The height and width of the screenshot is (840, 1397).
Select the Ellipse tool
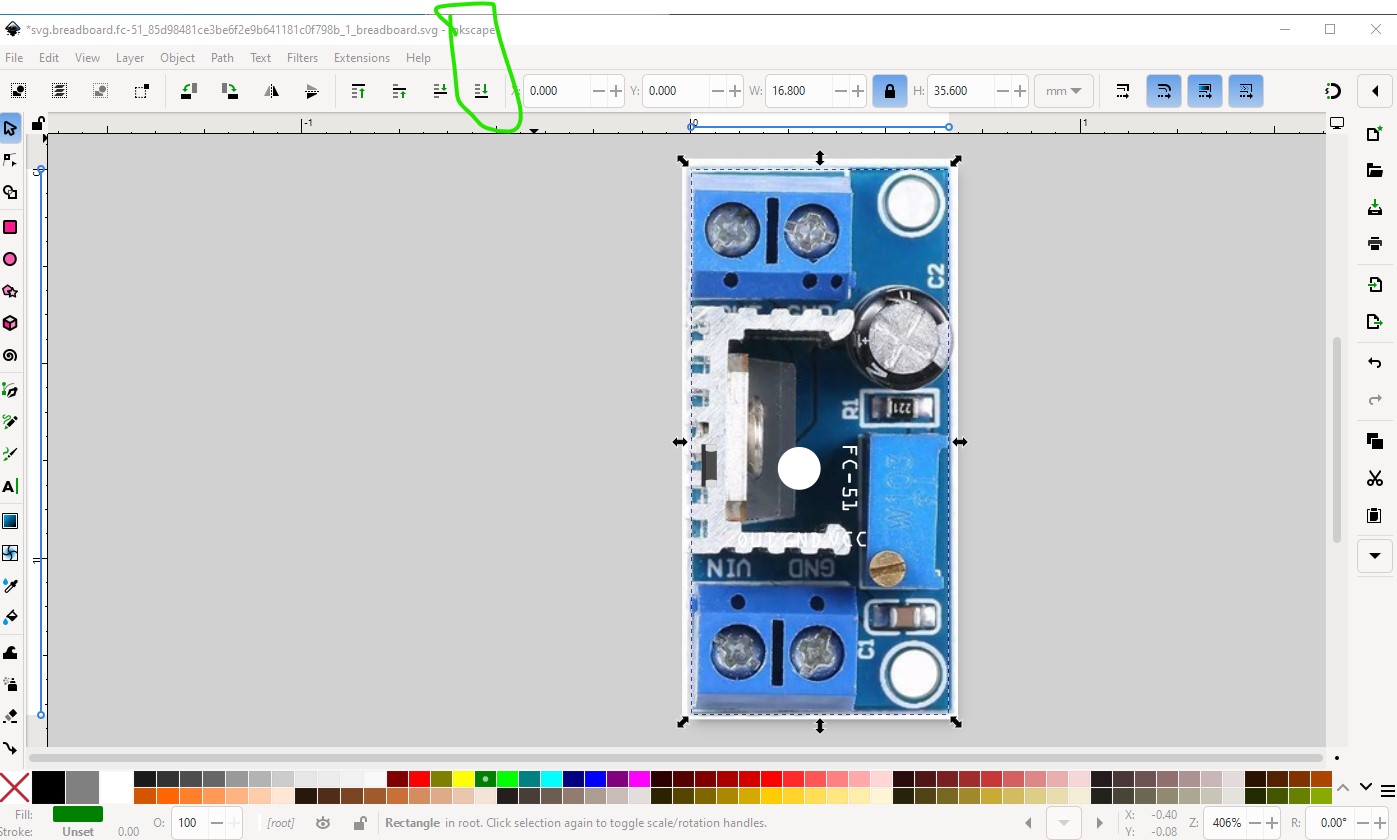(10, 259)
